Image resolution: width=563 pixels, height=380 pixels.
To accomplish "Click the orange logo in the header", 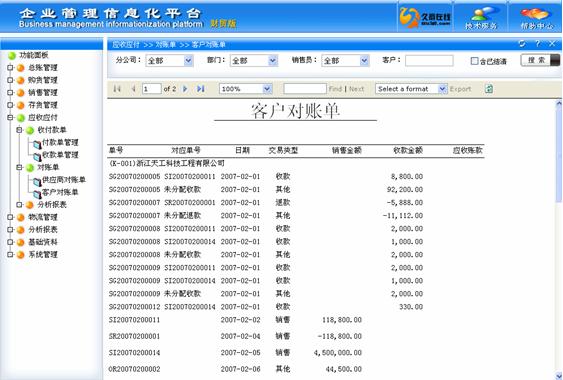I will tap(409, 17).
